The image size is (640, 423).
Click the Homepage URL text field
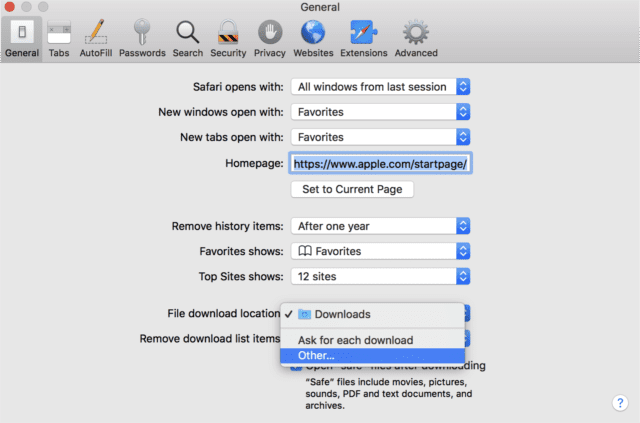coord(380,163)
